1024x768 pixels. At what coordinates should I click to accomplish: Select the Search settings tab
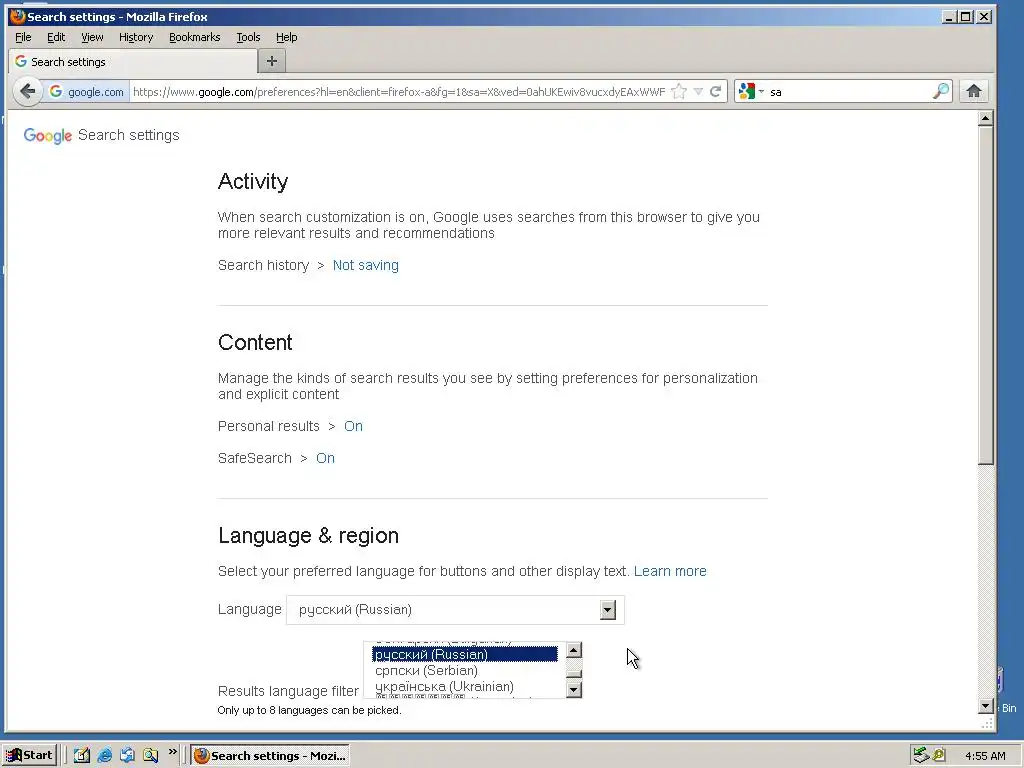pos(133,62)
